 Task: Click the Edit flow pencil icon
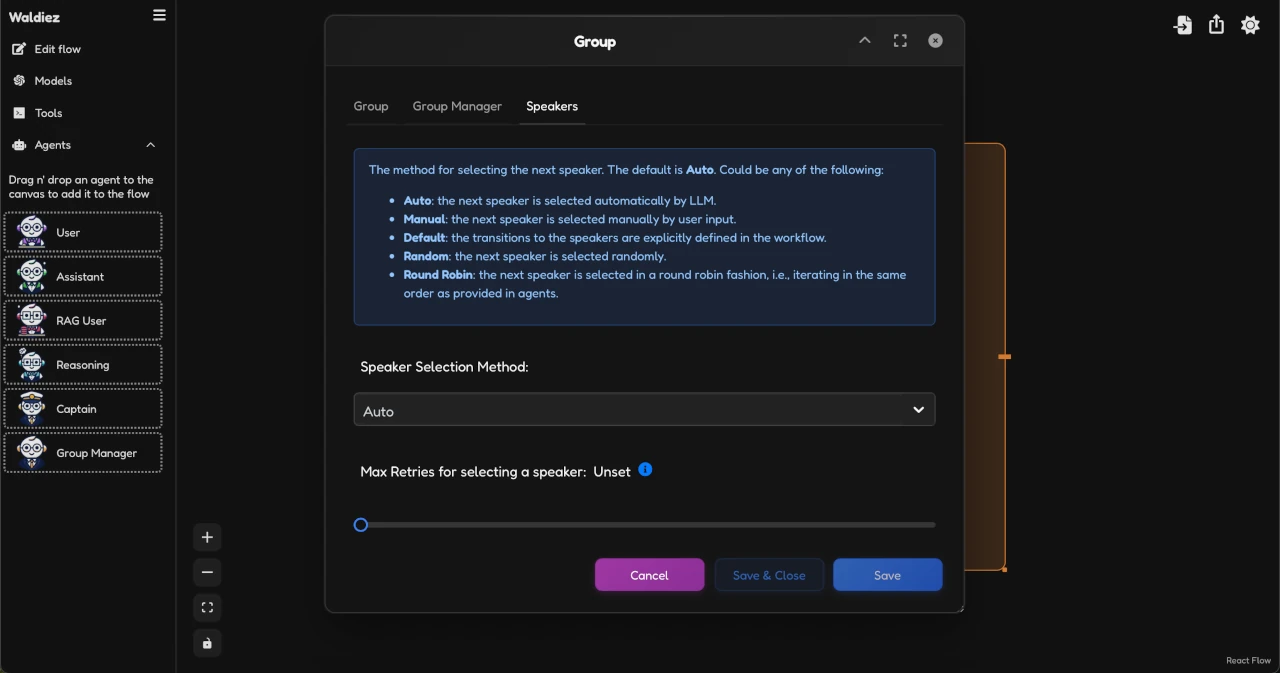click(19, 49)
